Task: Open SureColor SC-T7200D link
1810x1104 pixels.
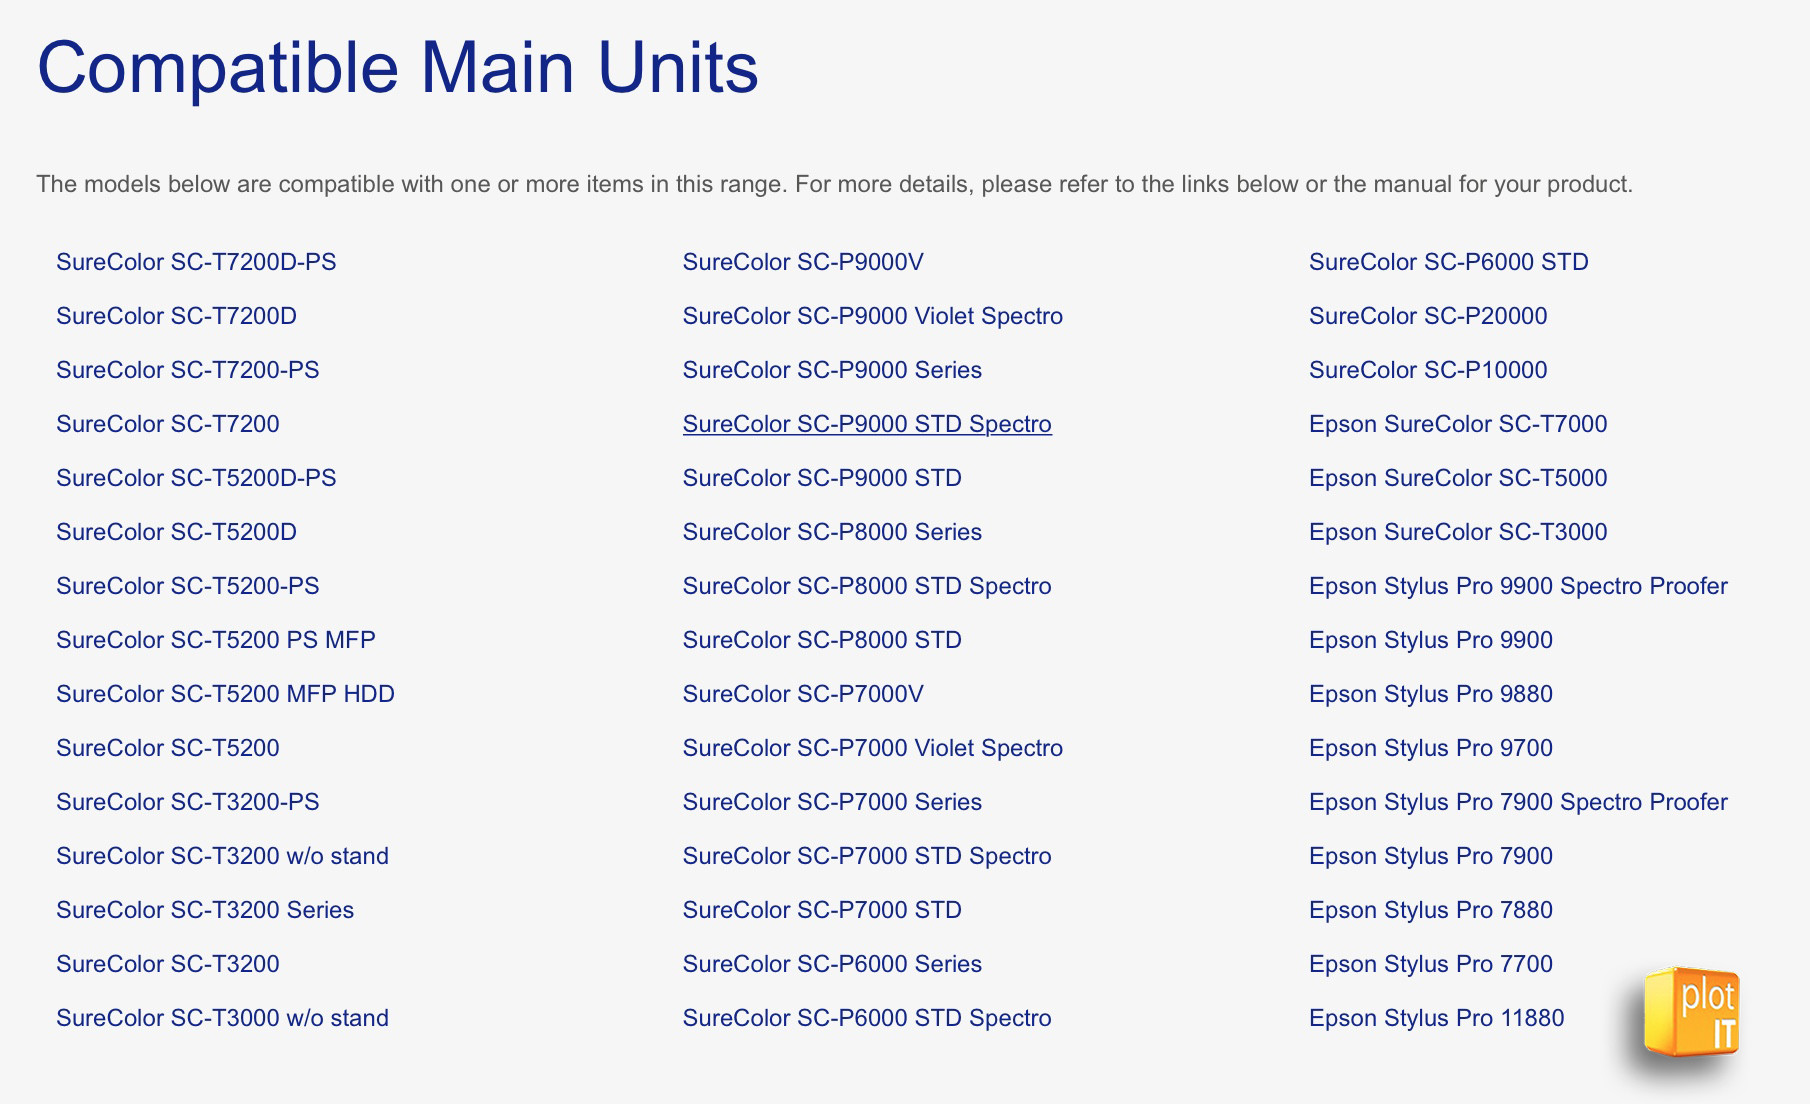Action: point(176,316)
